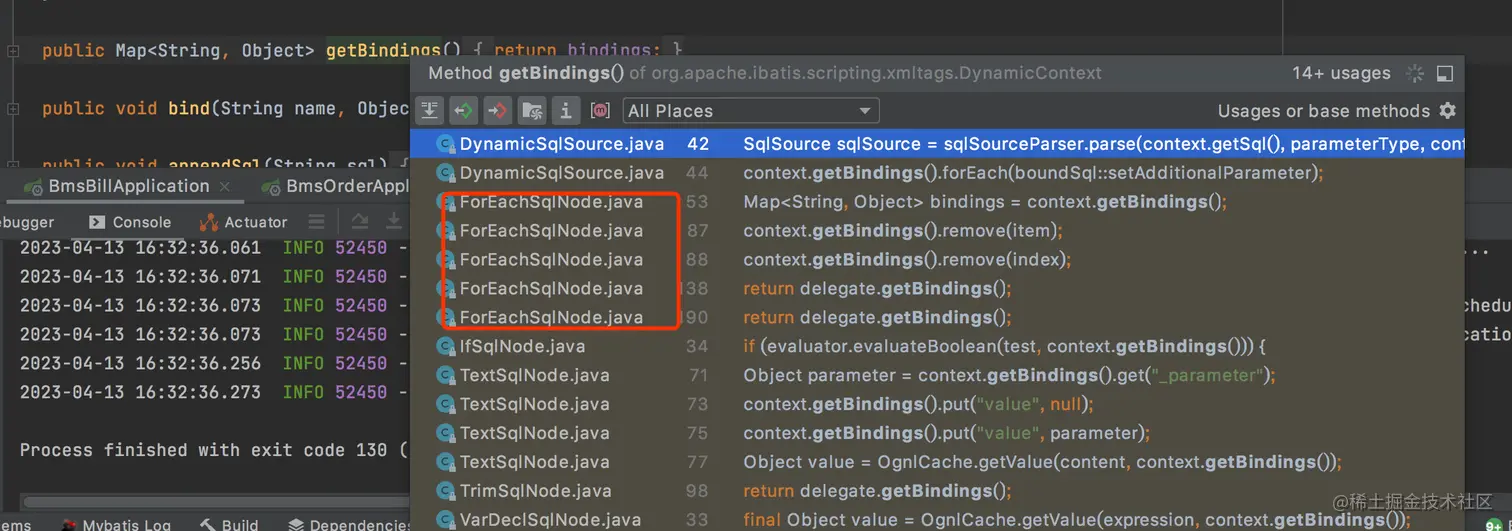Click 'Process finished with exit code 130' line
The image size is (1512, 531).
pyautogui.click(x=214, y=450)
